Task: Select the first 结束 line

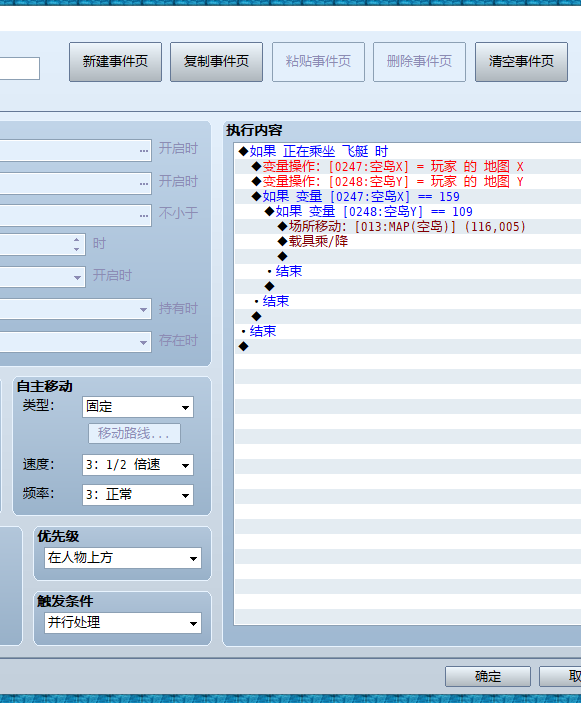Action: 408,271
